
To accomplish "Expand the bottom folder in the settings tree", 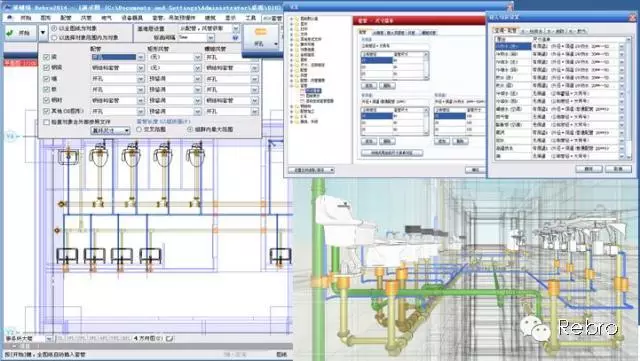I will tap(291, 121).
